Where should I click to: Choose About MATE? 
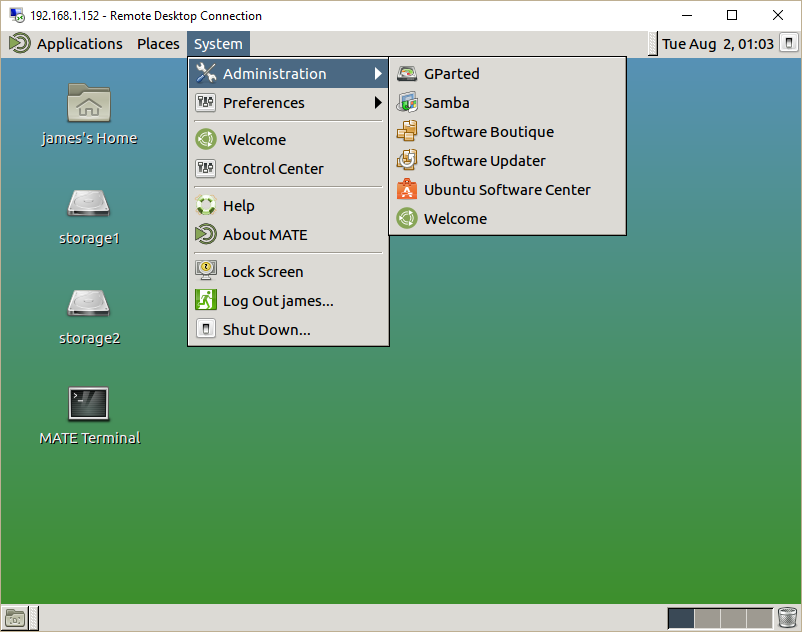click(x=288, y=235)
